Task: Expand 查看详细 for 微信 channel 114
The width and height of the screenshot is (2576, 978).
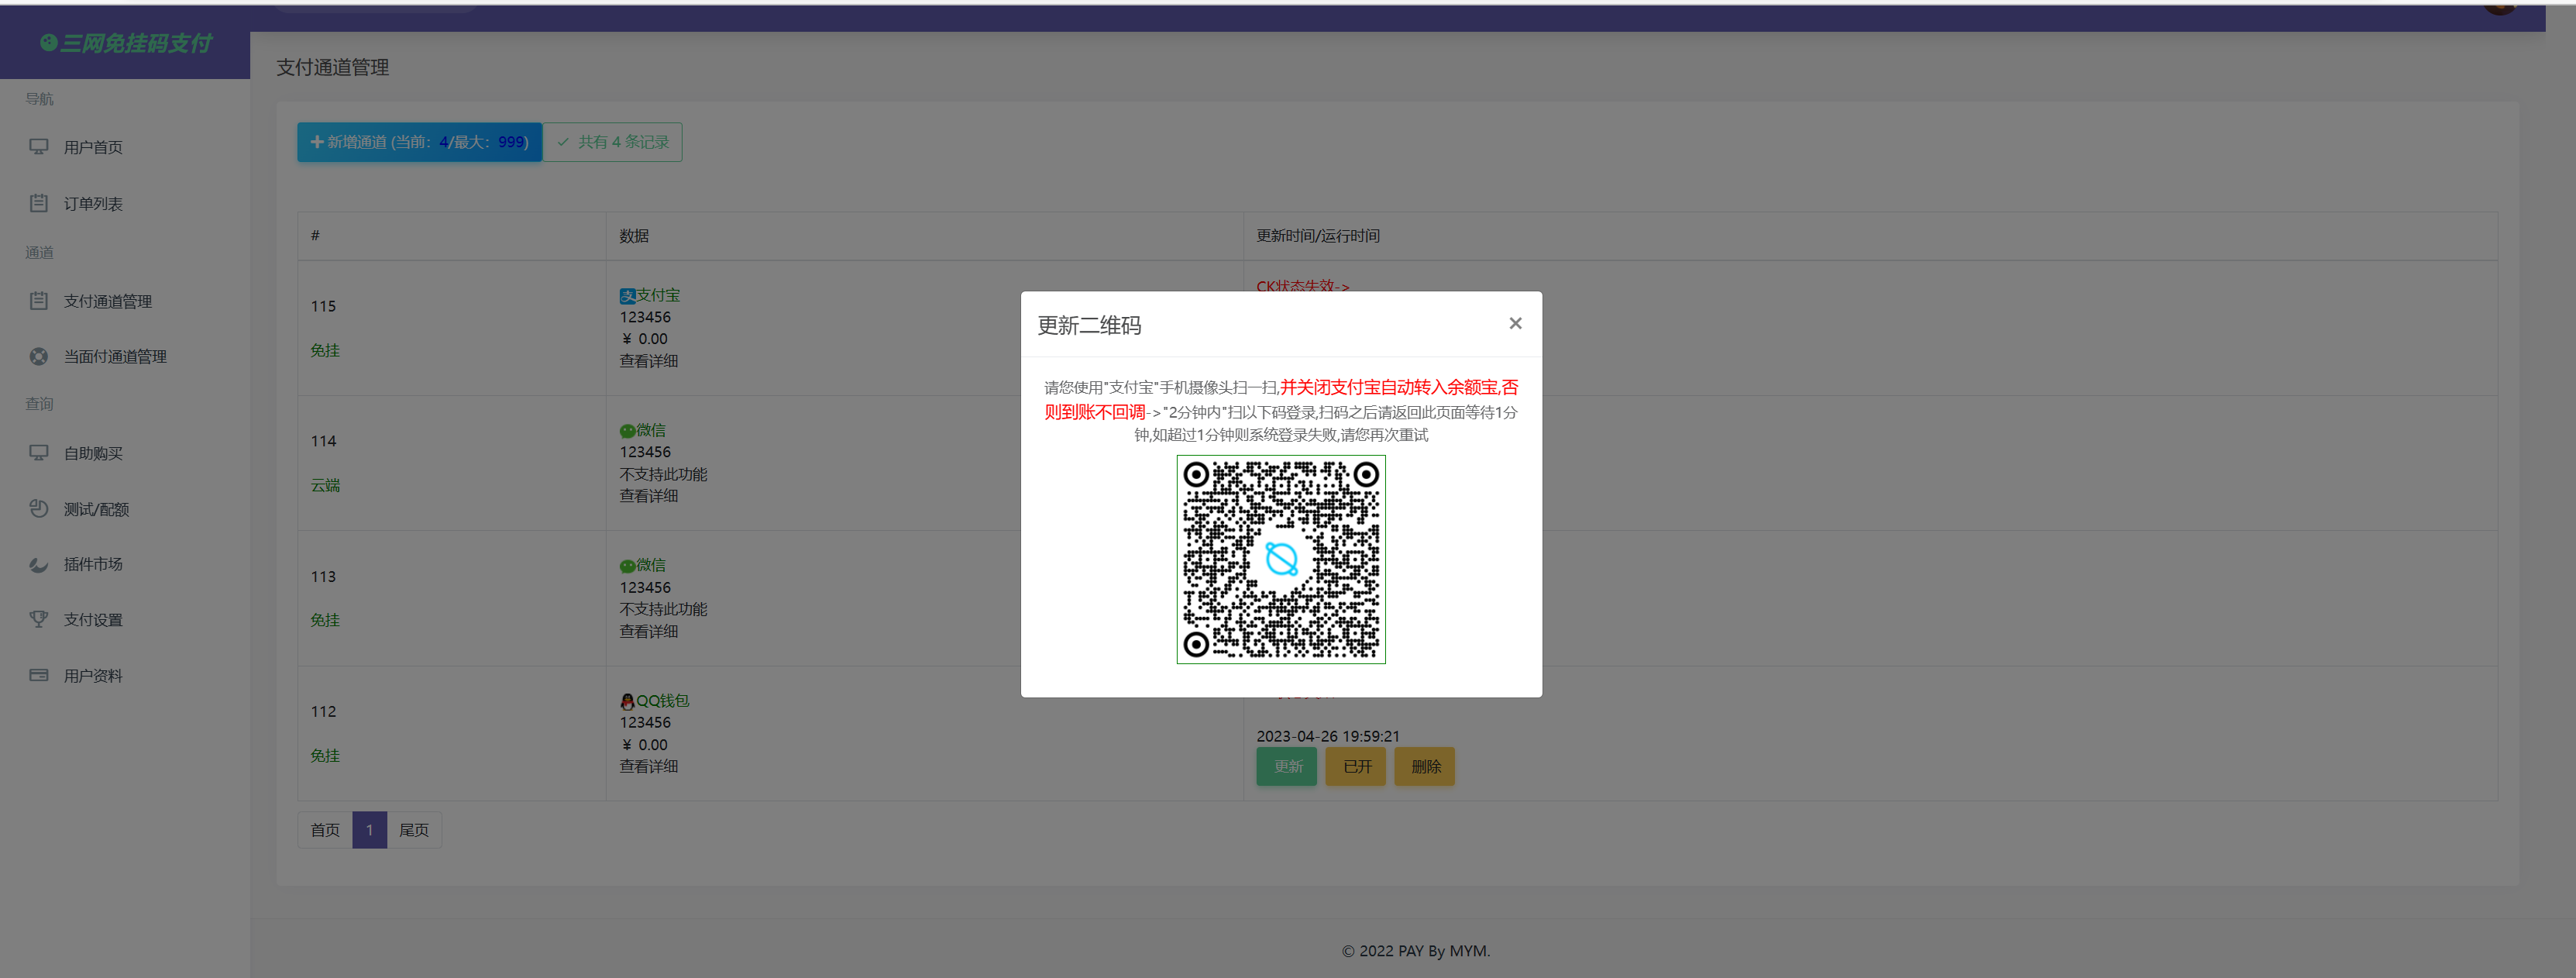Action: click(x=648, y=496)
